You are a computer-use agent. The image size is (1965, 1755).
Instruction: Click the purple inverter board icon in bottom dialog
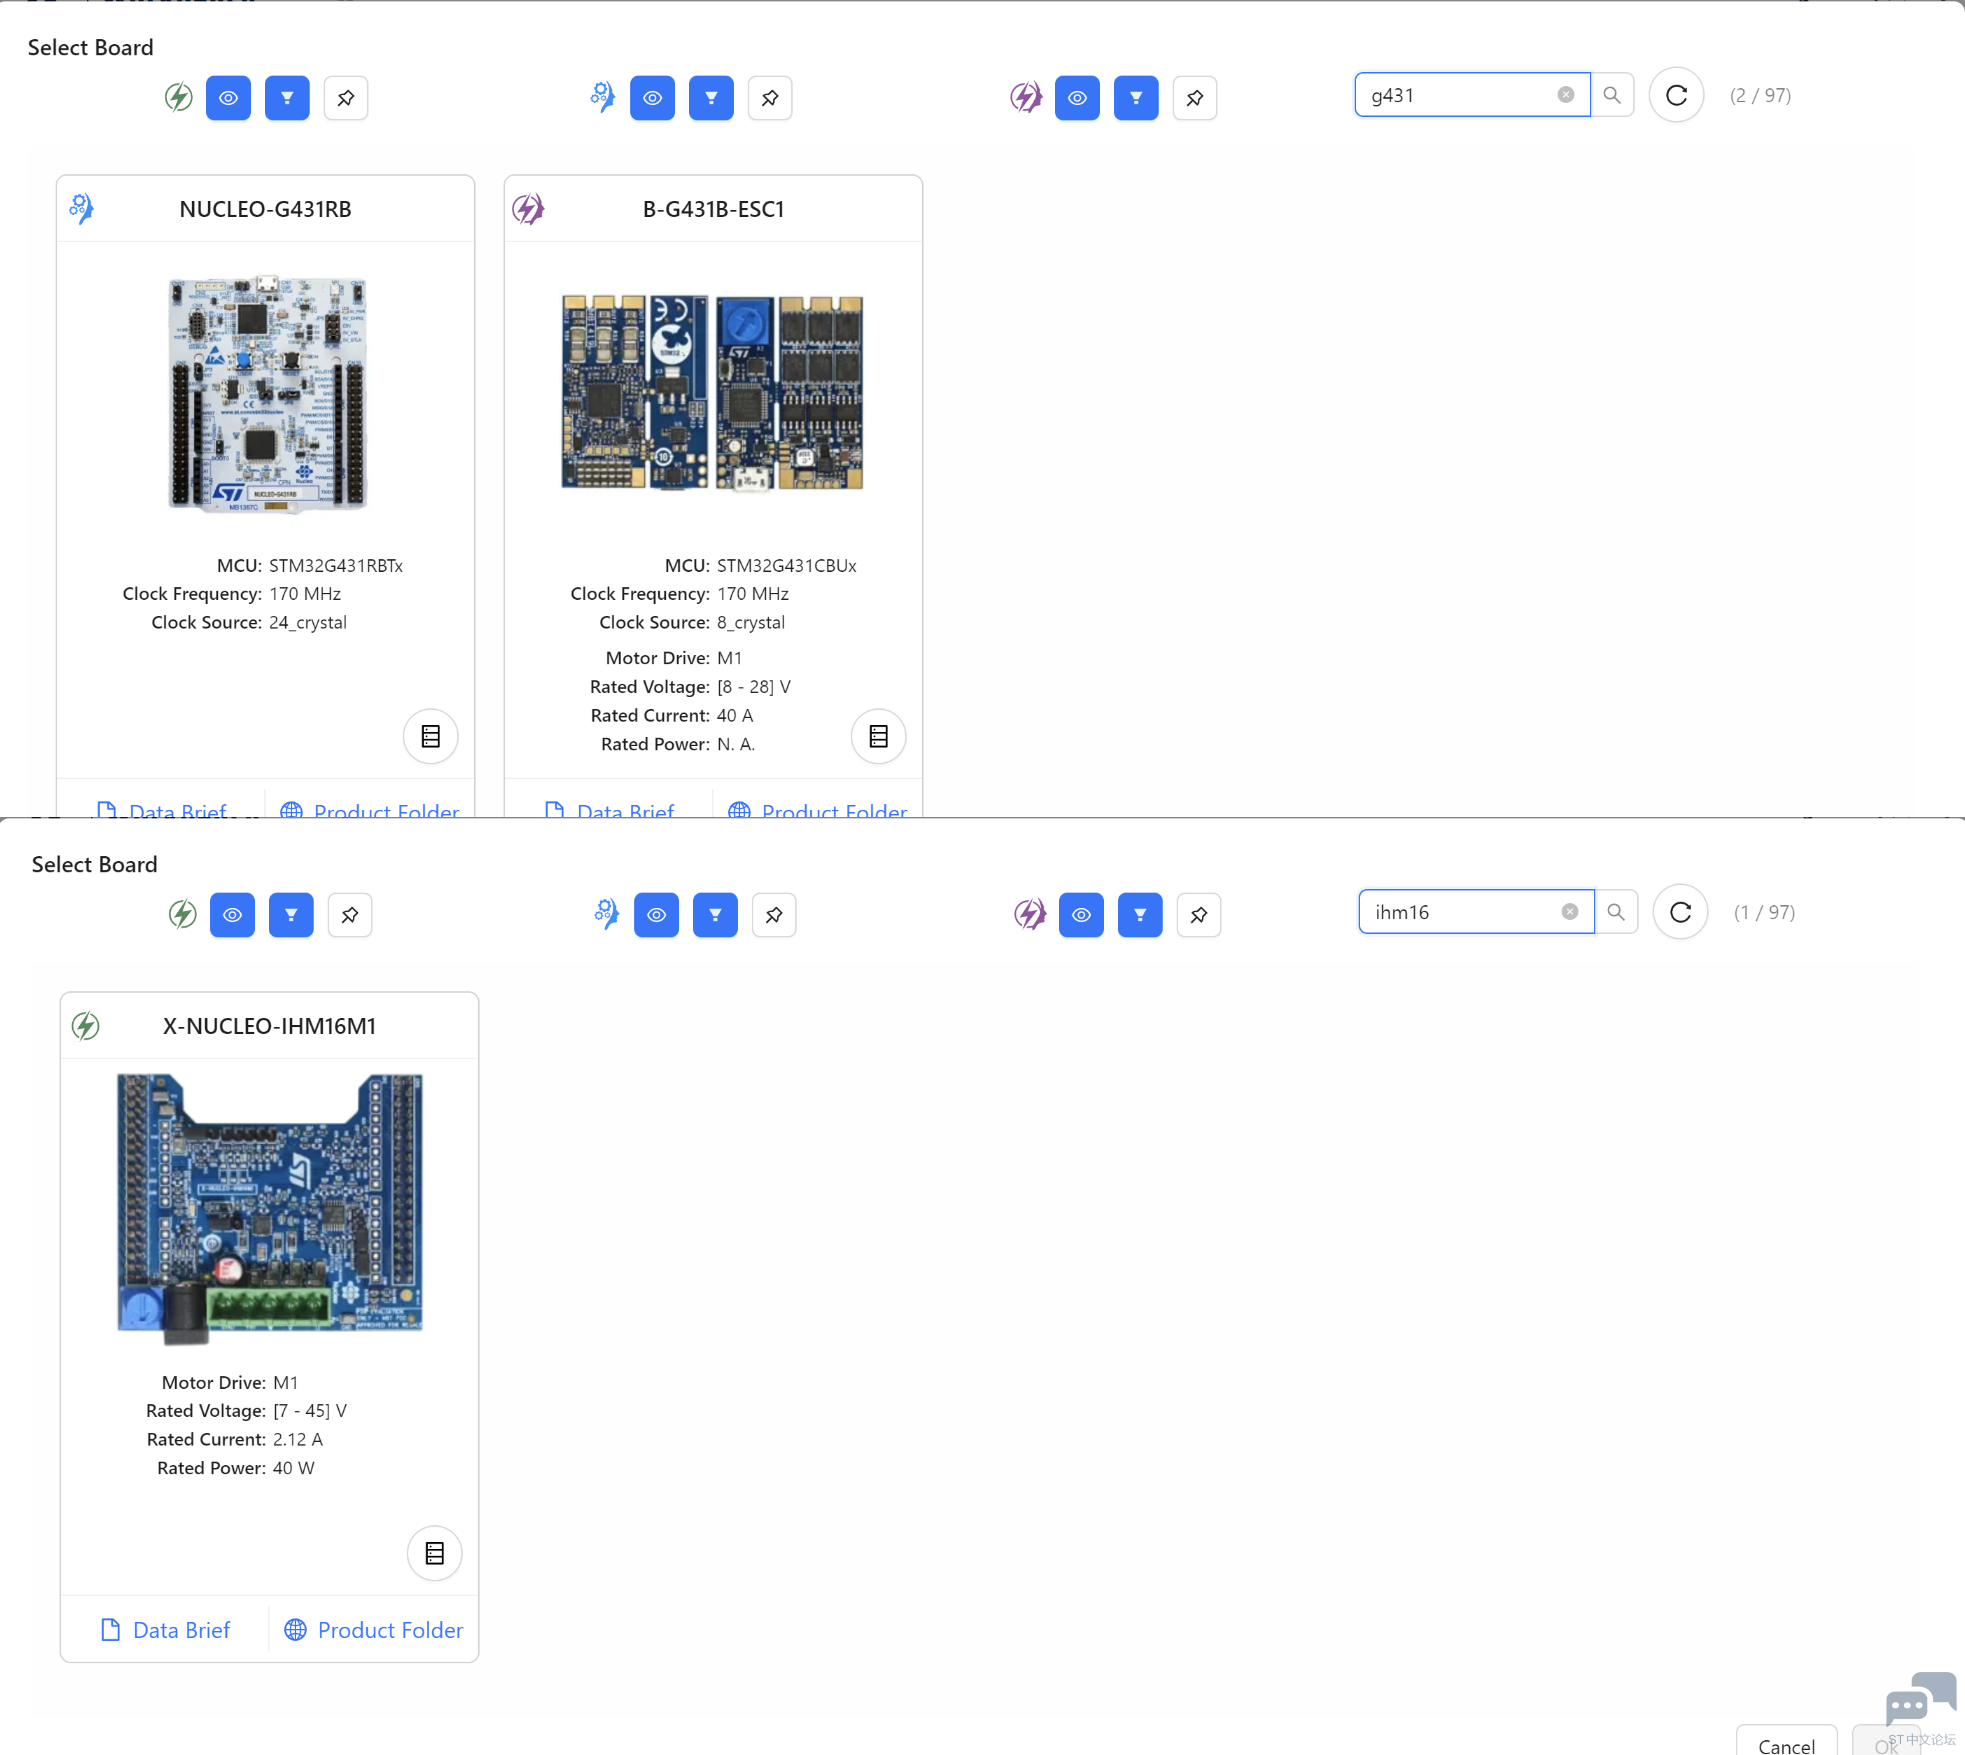pyautogui.click(x=1030, y=915)
